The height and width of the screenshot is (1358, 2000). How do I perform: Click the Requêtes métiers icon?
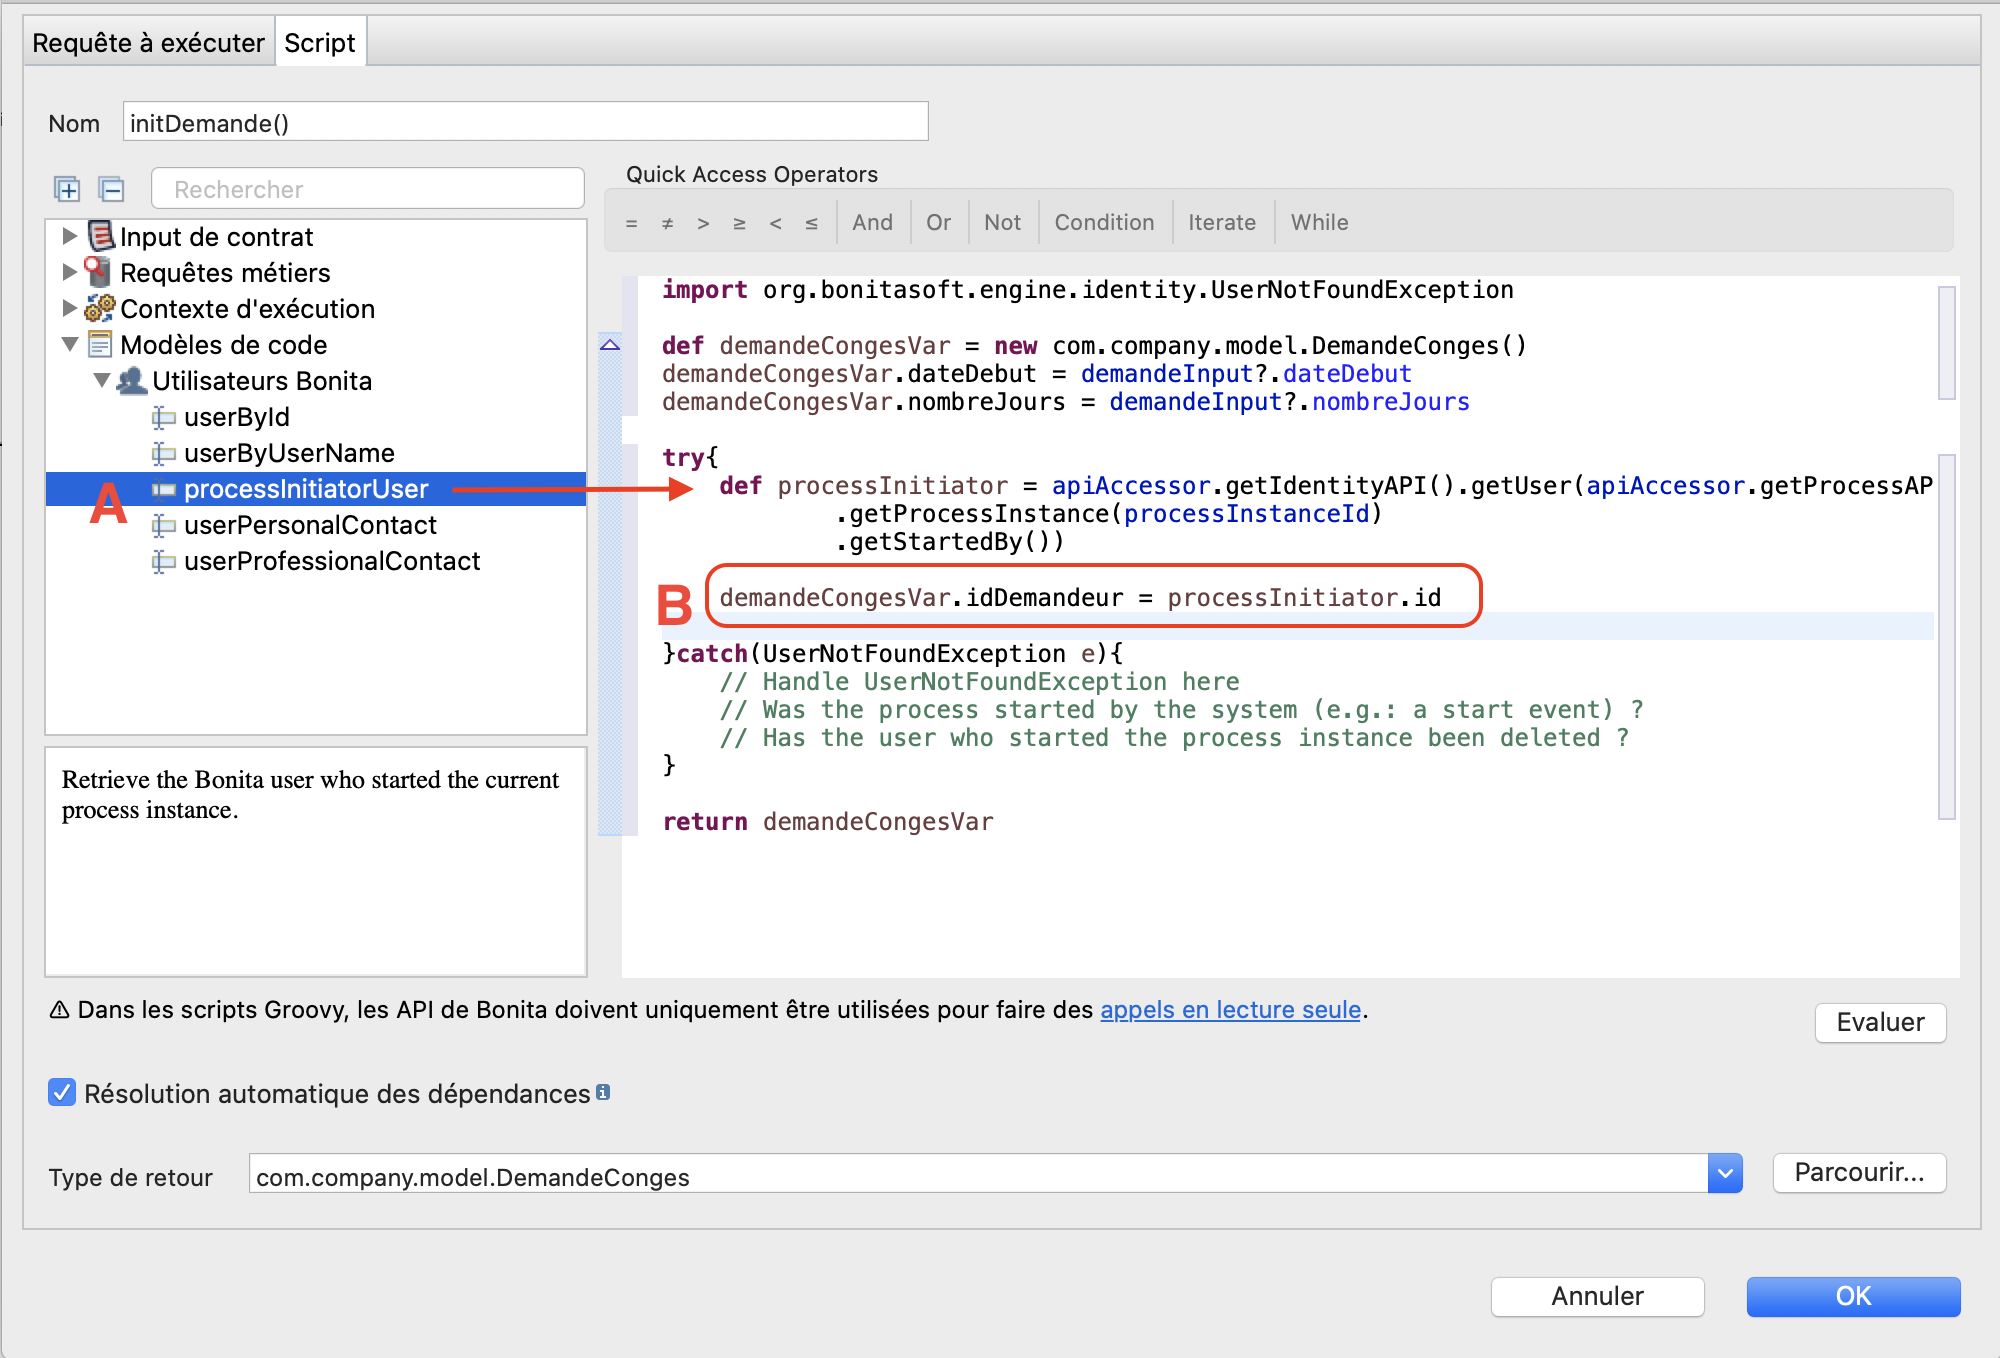click(x=98, y=272)
